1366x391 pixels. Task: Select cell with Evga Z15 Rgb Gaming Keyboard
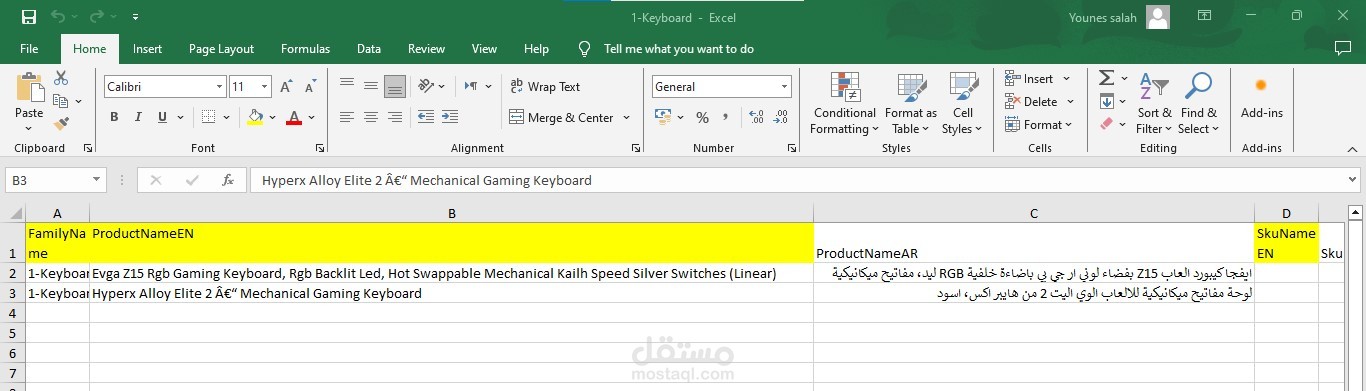[451, 273]
